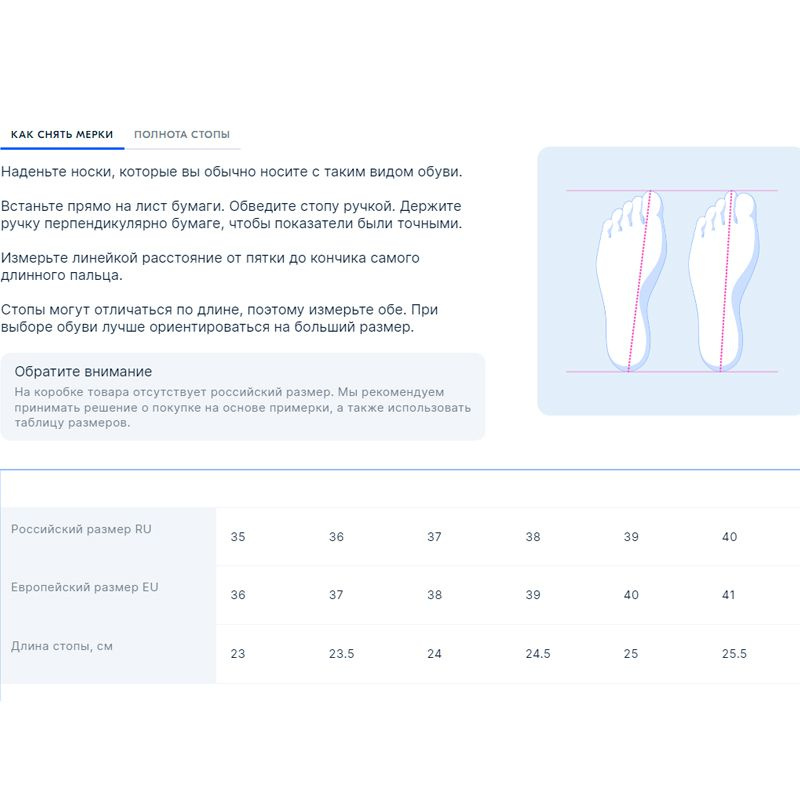Viewport: 800px width, 800px height.
Task: Click the foot measurement illustration
Action: pyautogui.click(x=669, y=281)
